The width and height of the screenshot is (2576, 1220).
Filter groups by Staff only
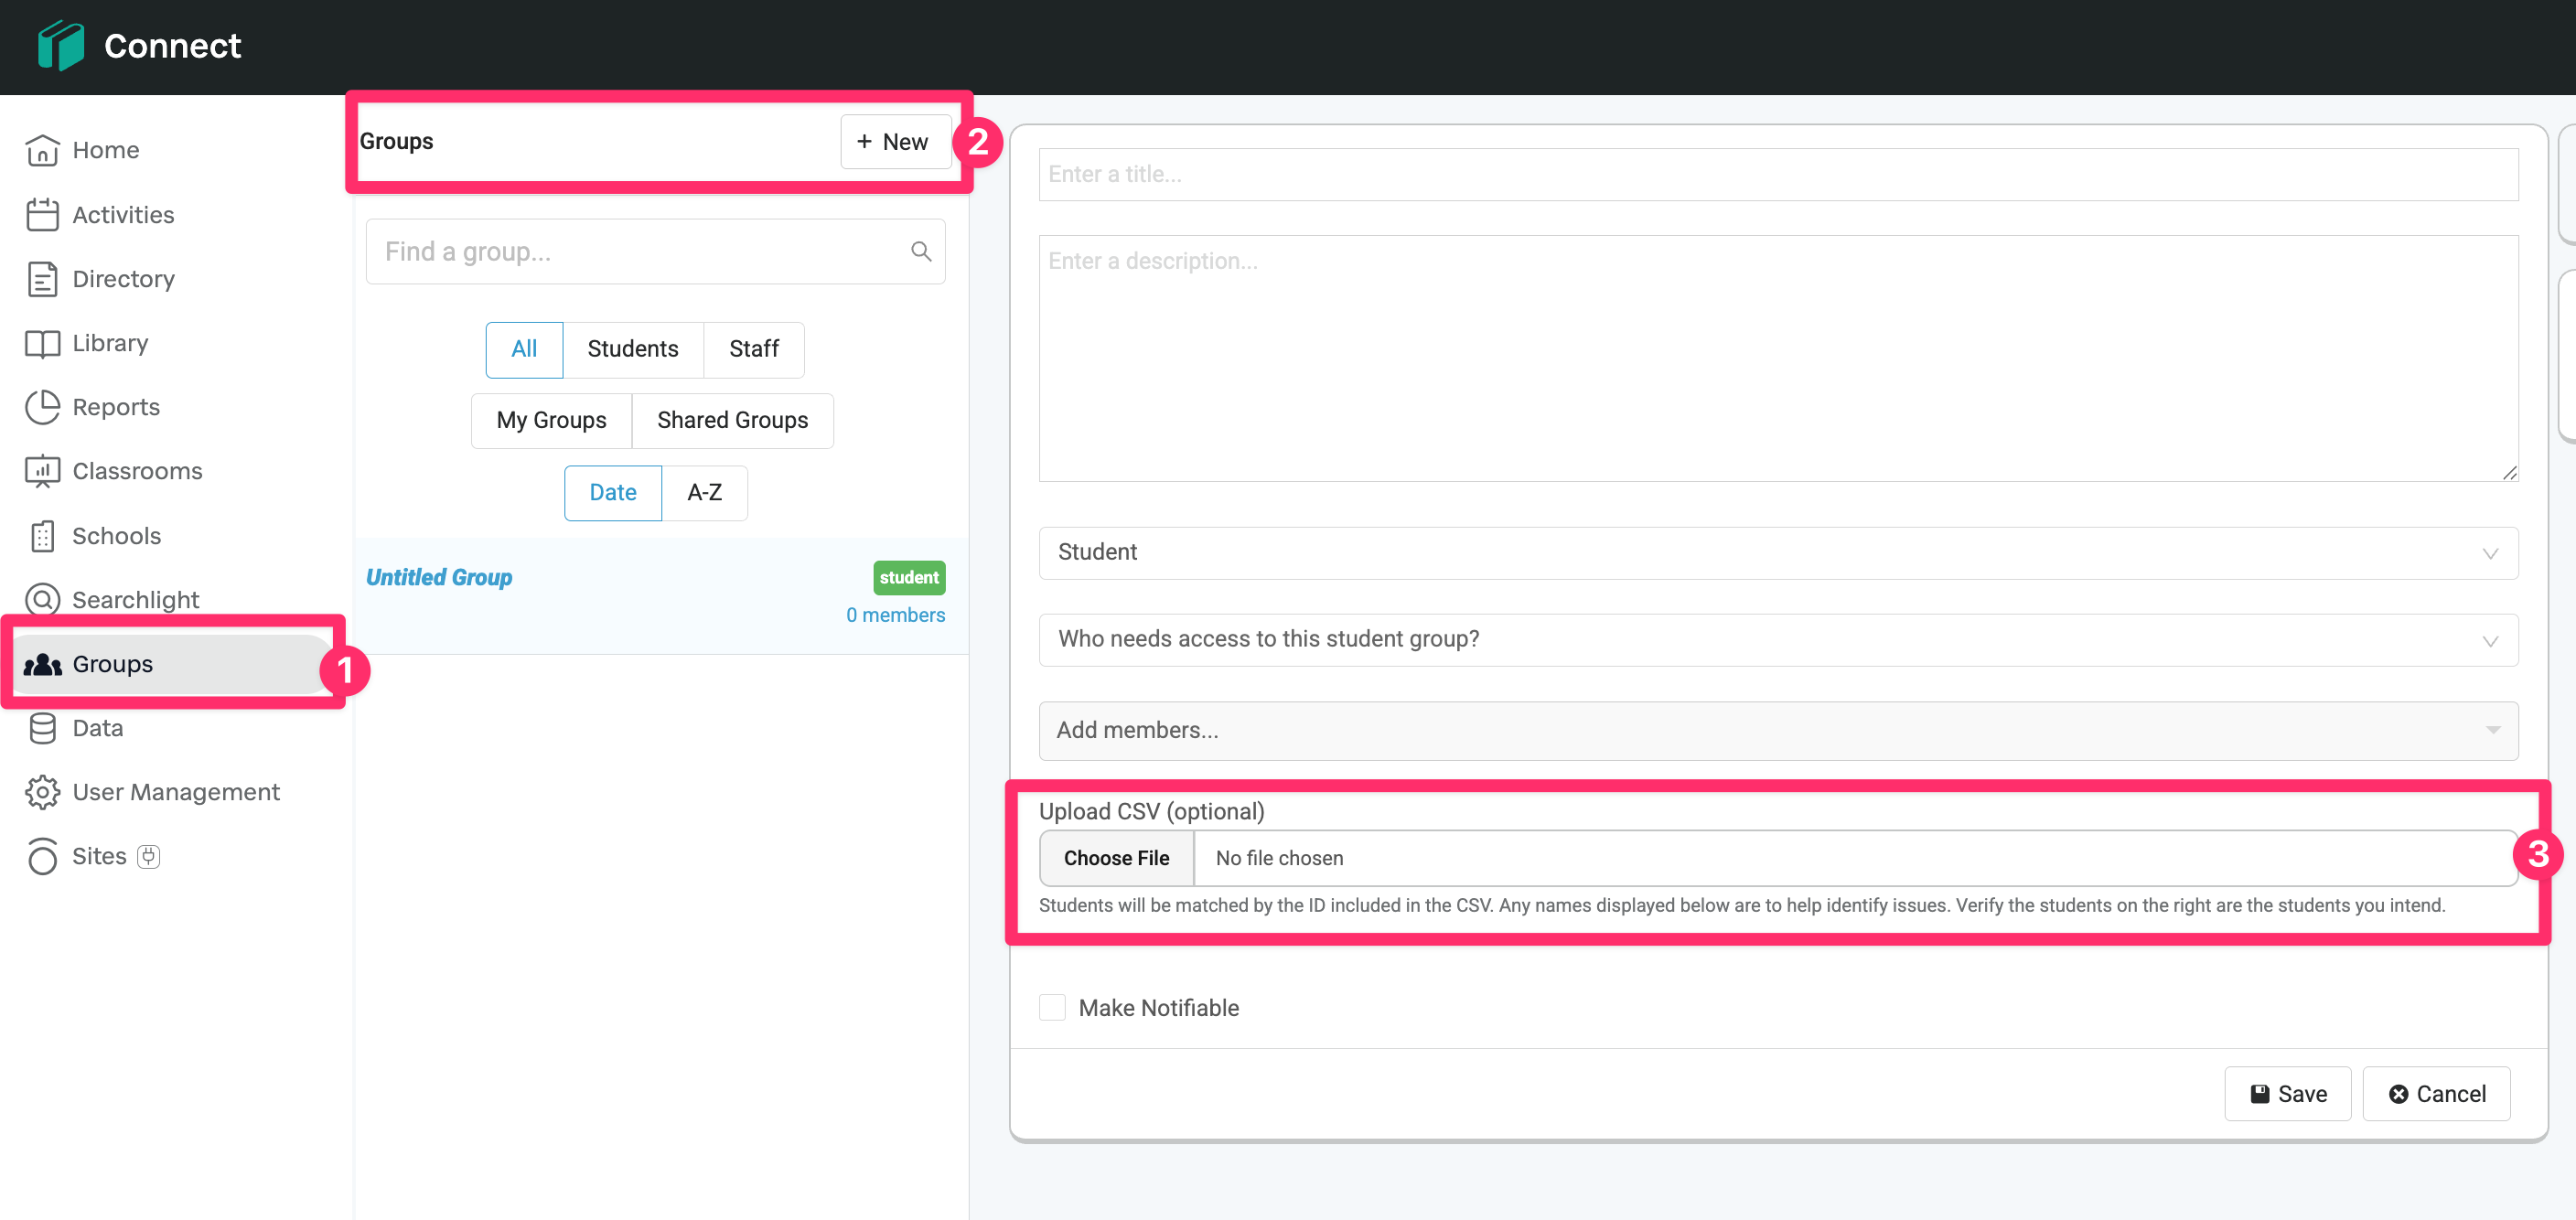click(754, 349)
